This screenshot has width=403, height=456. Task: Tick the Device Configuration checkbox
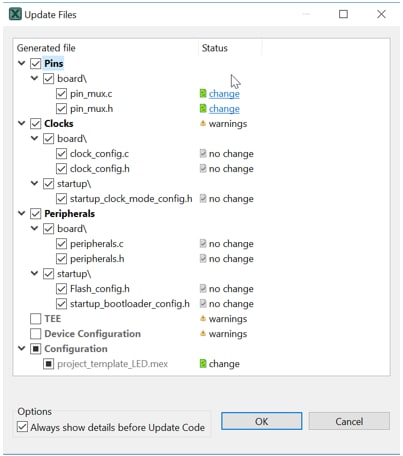coord(36,334)
